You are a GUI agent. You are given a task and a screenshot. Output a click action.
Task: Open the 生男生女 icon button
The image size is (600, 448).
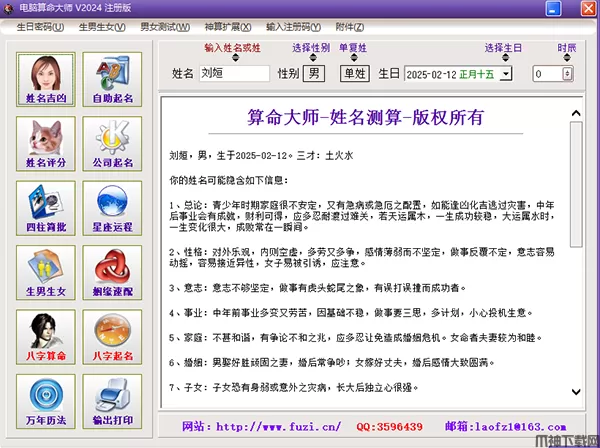click(x=46, y=272)
